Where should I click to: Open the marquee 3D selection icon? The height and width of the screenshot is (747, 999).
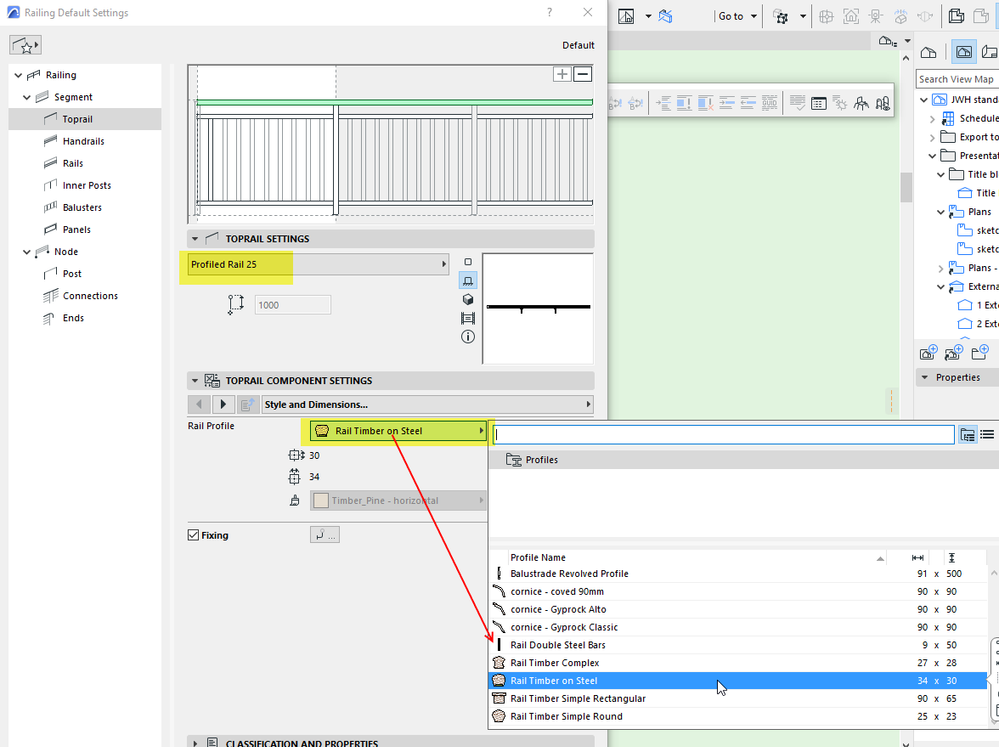click(x=781, y=17)
